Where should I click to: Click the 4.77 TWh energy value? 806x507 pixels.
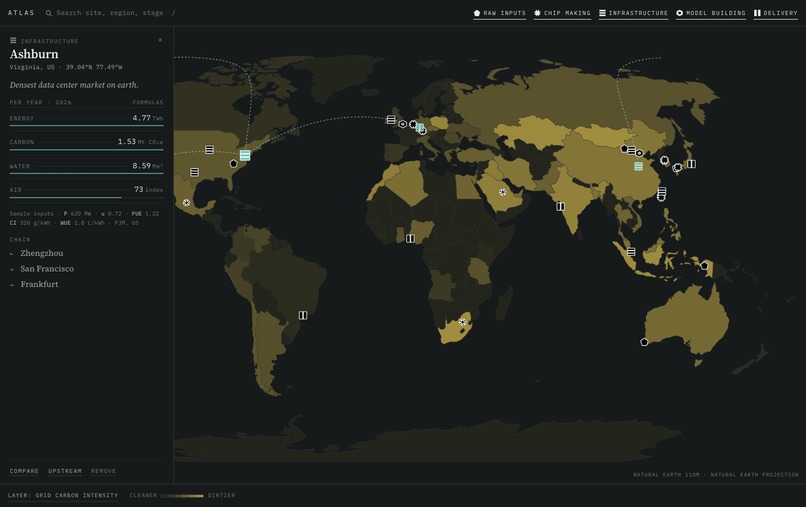click(148, 118)
